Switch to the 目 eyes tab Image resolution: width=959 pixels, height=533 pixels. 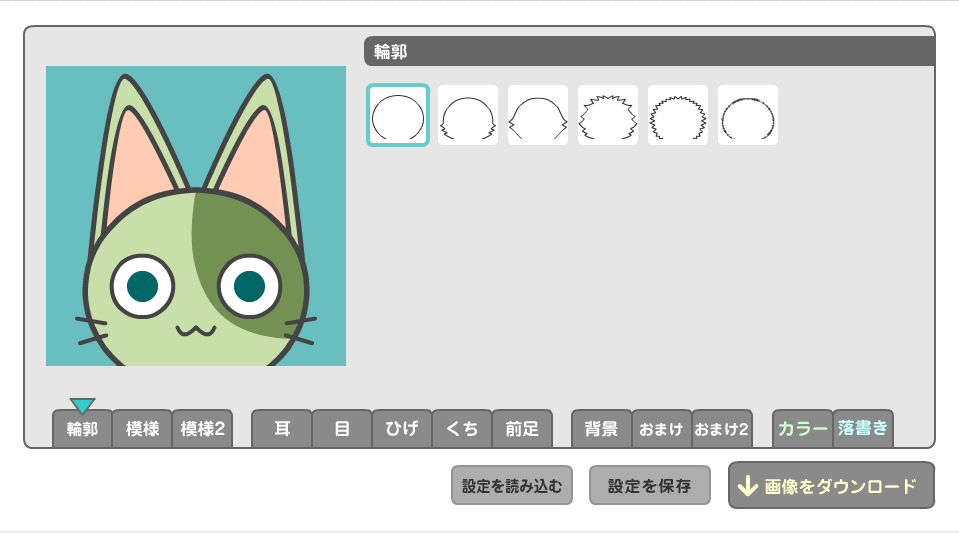click(342, 429)
